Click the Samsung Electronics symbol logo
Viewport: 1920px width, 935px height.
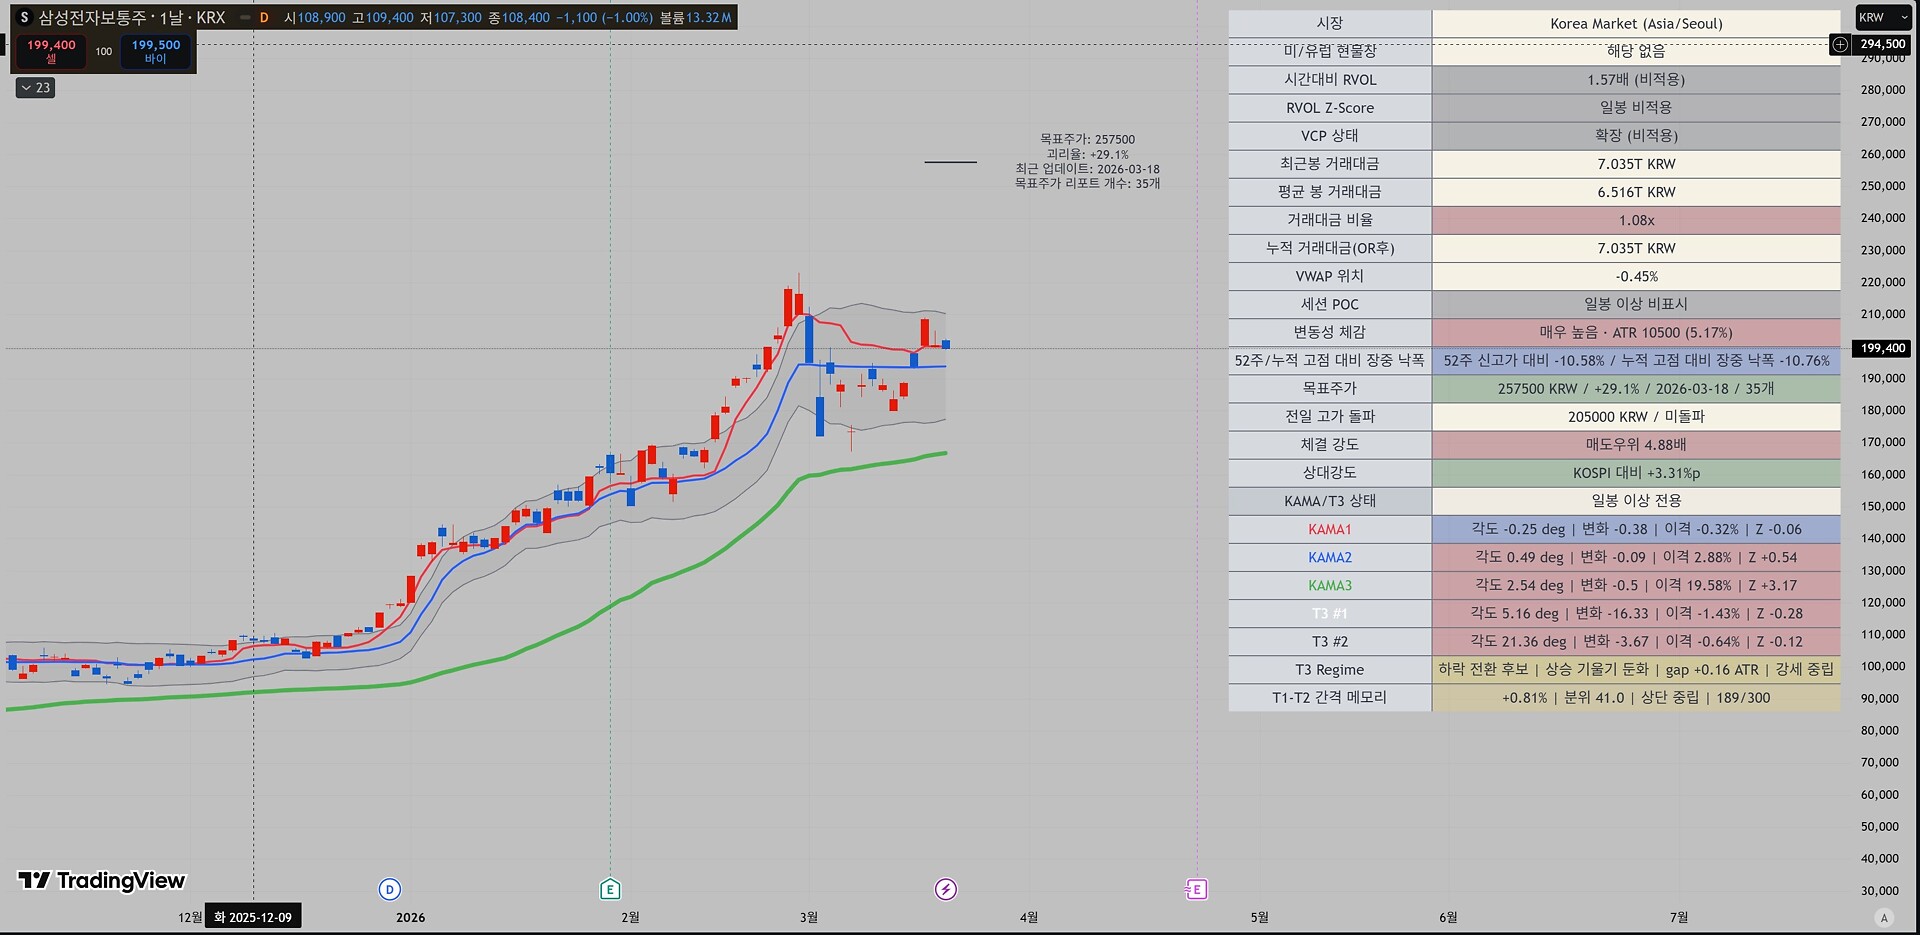click(25, 18)
